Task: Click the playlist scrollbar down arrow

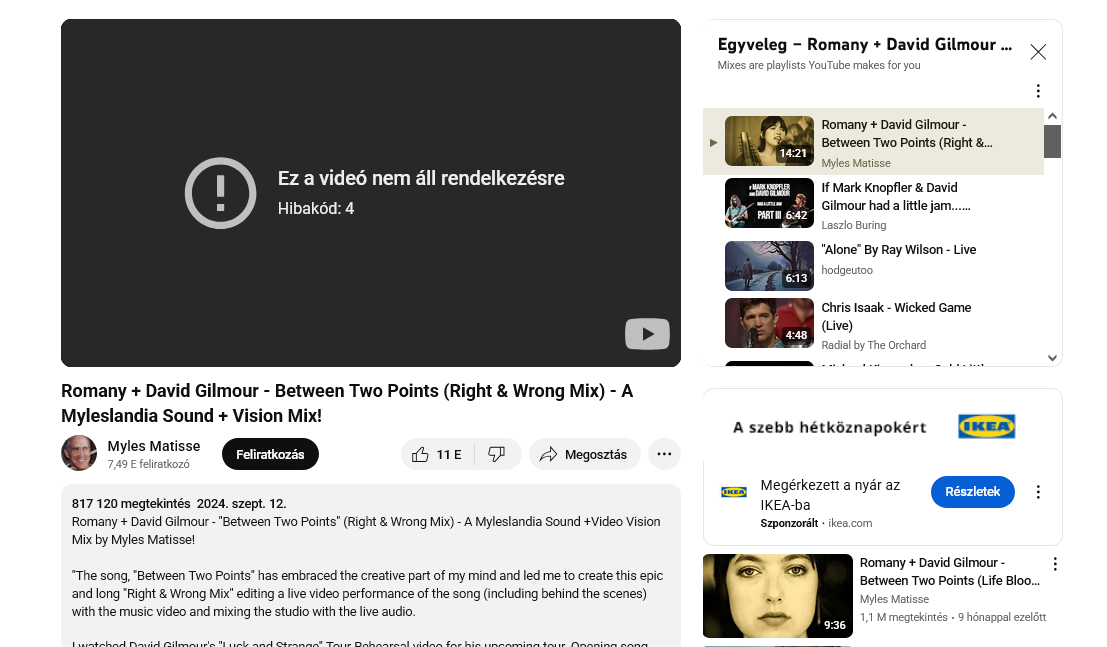Action: click(x=1052, y=358)
